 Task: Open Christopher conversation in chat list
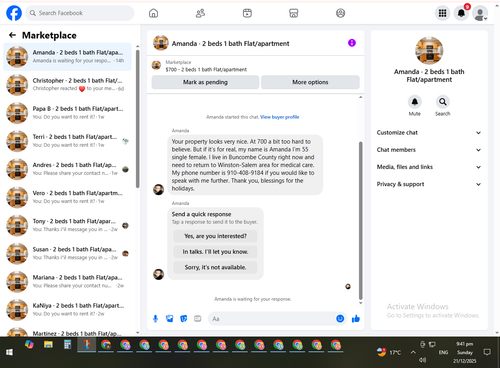coord(67,85)
